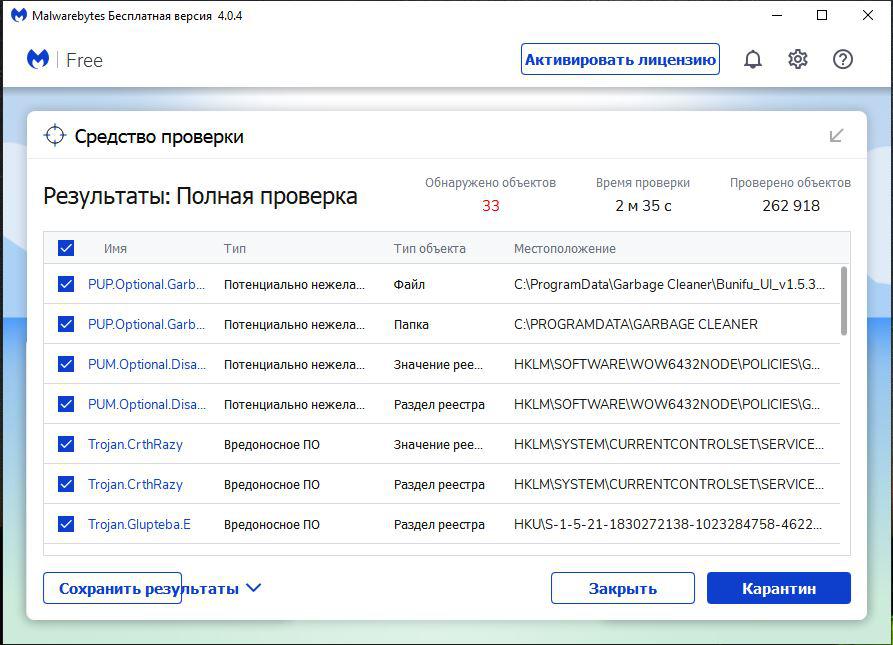Click the results list vertical scrollbar

844,300
